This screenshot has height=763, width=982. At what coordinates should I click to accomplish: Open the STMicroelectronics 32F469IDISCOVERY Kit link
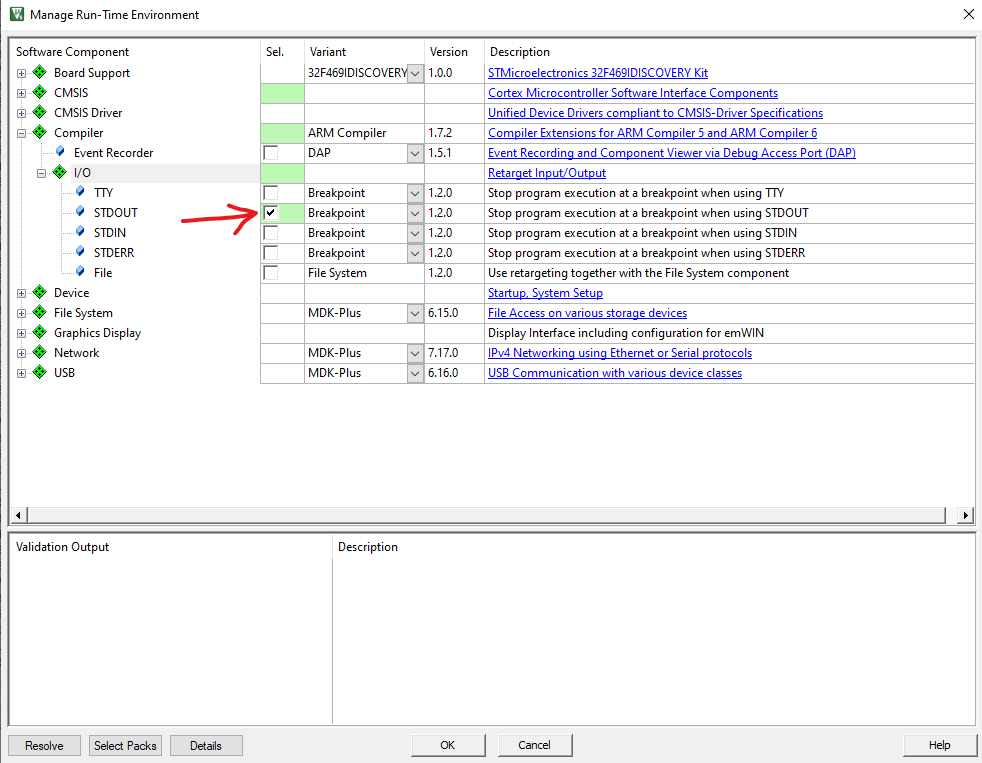point(597,73)
